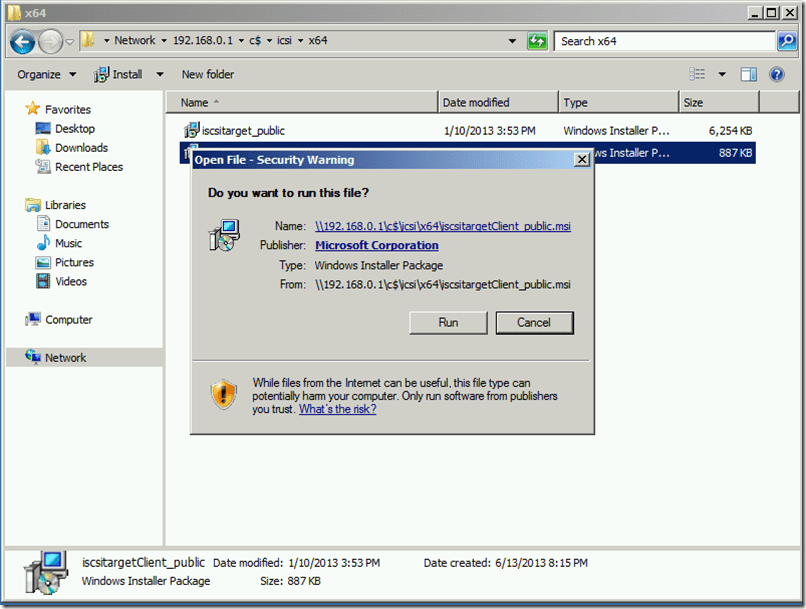Image resolution: width=806 pixels, height=609 pixels.
Task: Click the search magnifier icon
Action: [x=787, y=41]
